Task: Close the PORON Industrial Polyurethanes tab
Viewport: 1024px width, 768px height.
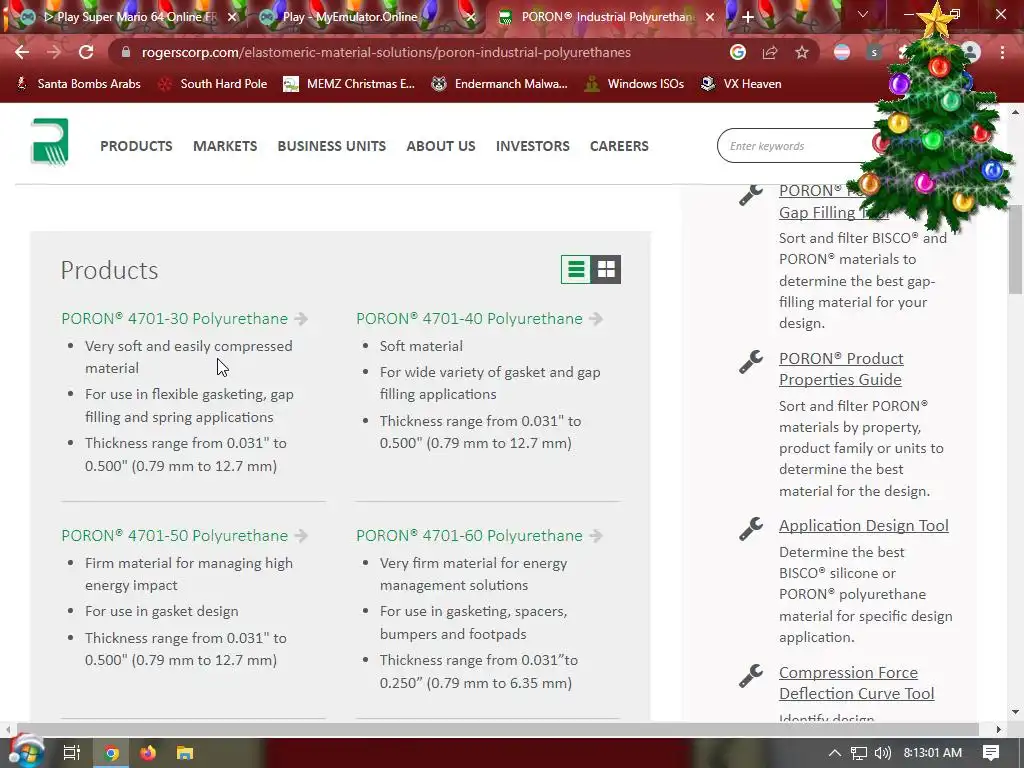Action: 710,17
